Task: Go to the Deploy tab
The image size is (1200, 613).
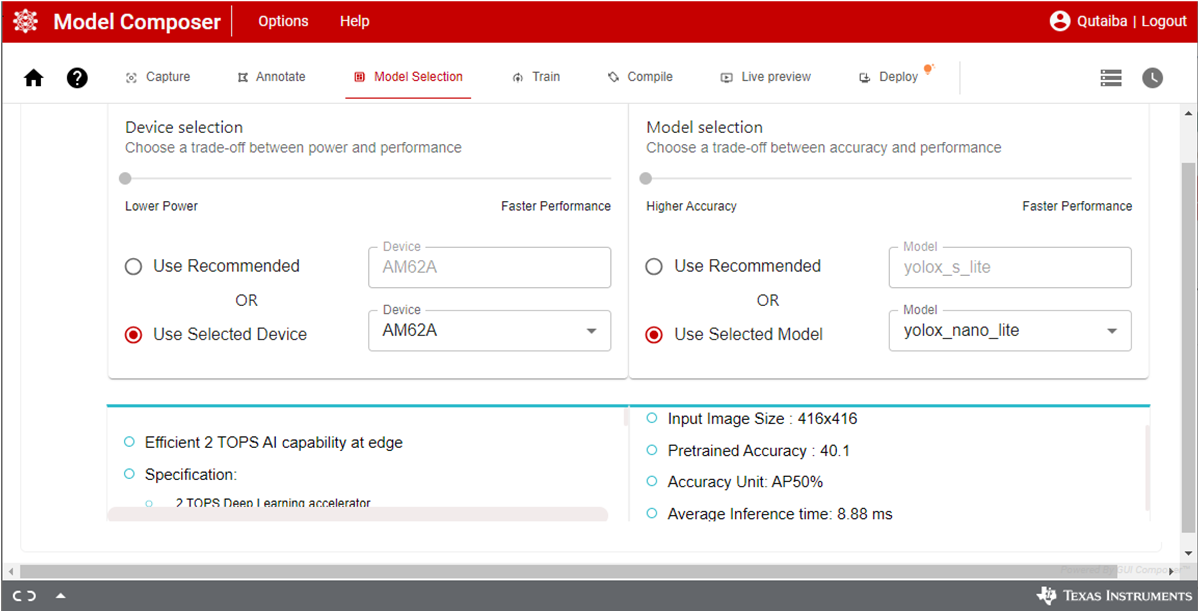Action: [x=889, y=77]
